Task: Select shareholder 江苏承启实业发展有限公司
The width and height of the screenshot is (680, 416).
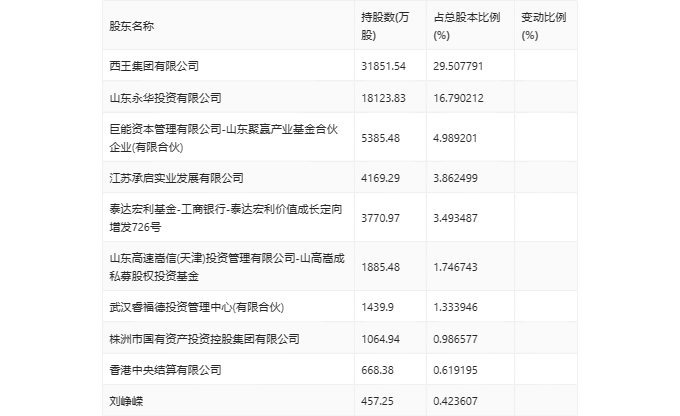Action: click(x=177, y=178)
